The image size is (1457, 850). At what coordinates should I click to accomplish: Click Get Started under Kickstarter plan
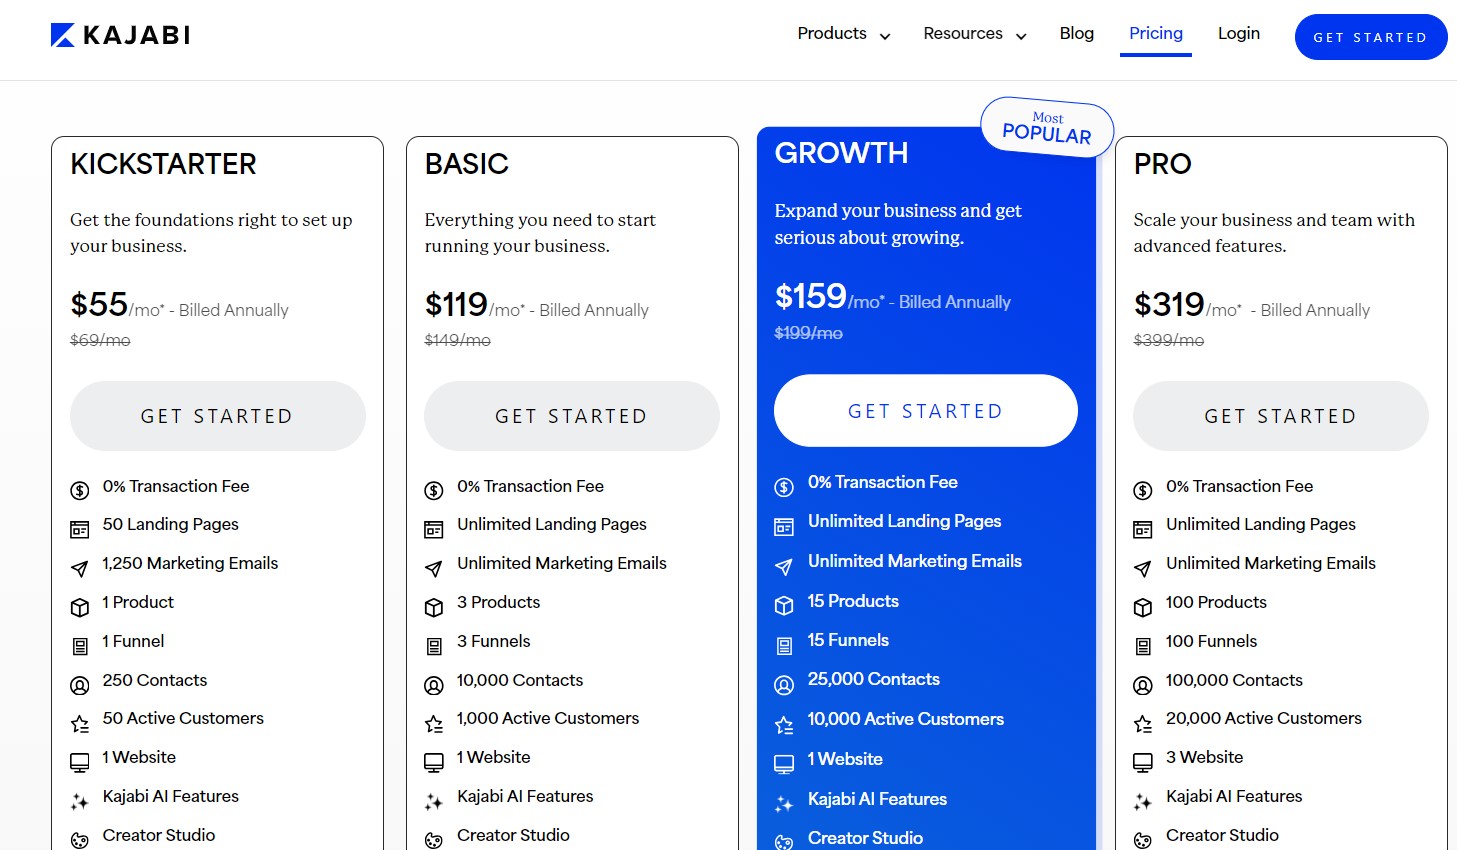coord(217,416)
